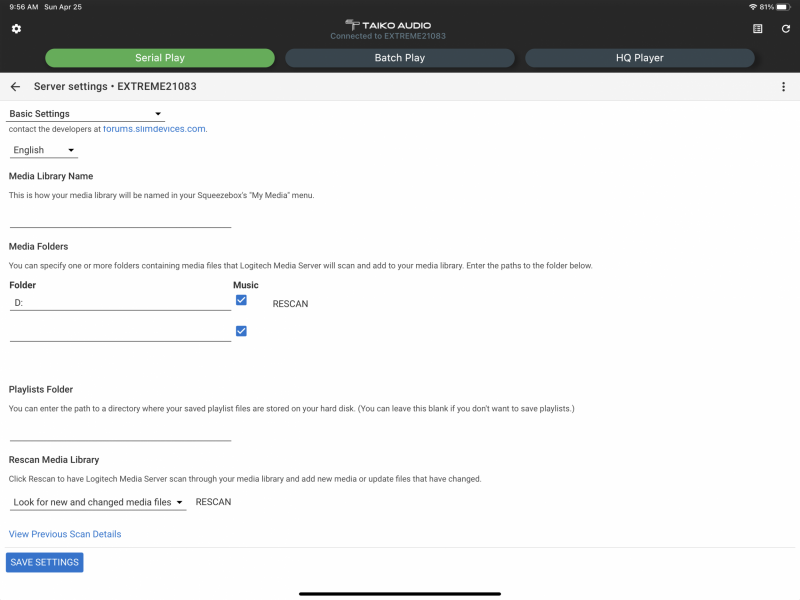Screen dimensions: 800x600
Task: Click the 'Playlists Folder' heading
Action: [41, 389]
